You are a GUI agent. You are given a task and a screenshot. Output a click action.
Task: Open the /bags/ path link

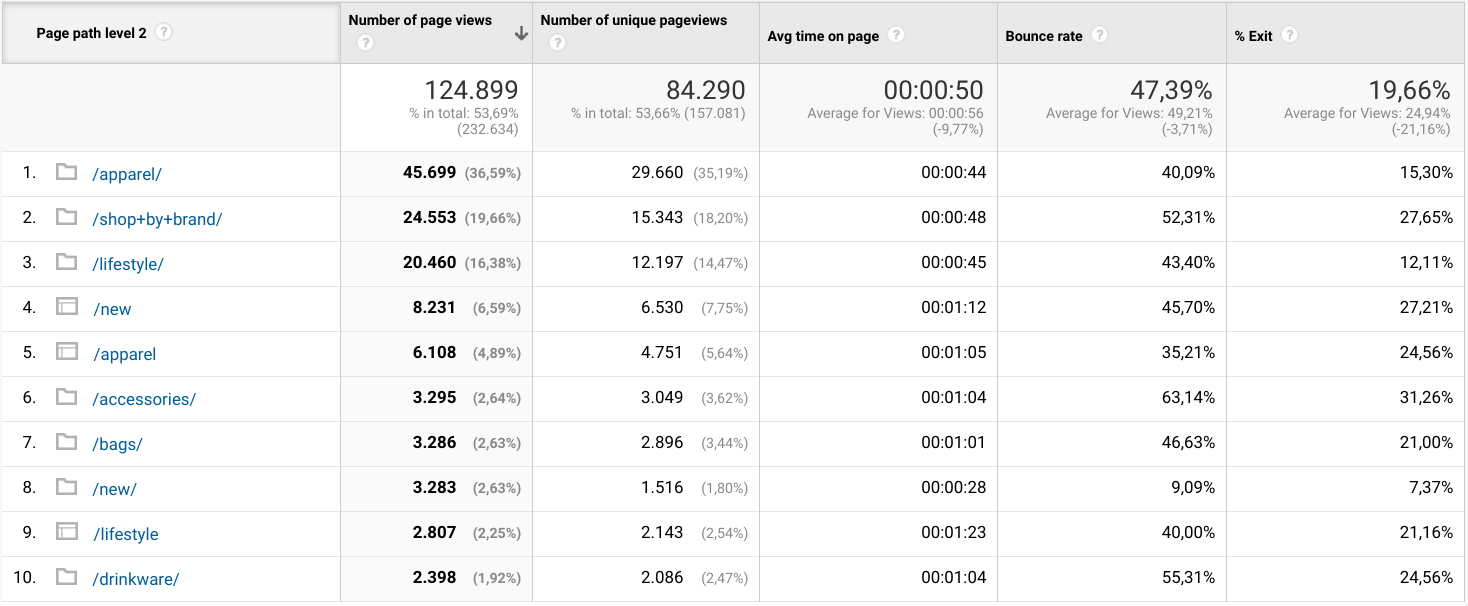[118, 444]
